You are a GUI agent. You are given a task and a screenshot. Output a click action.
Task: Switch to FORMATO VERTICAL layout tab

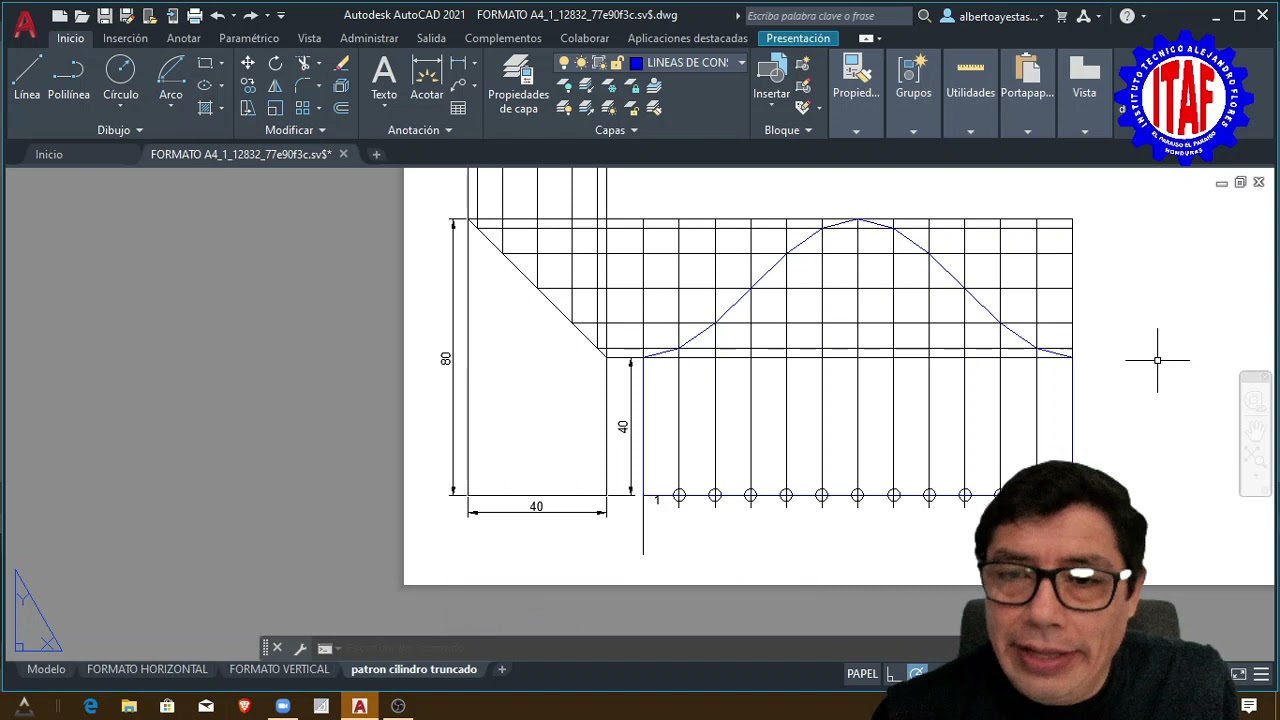pos(279,670)
